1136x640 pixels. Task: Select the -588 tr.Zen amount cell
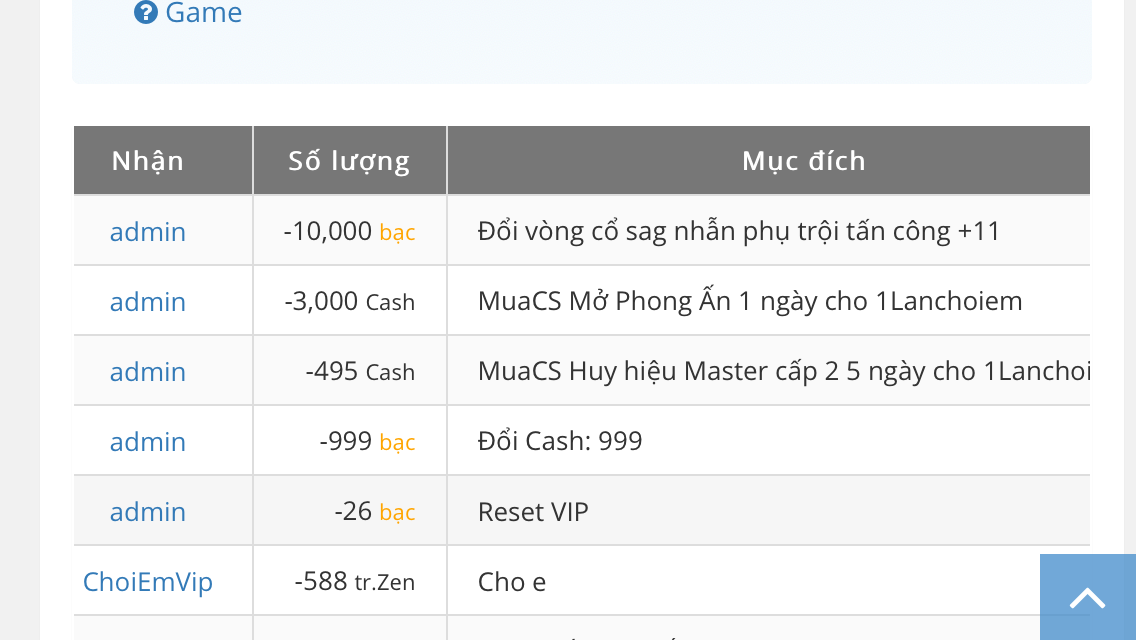(354, 582)
